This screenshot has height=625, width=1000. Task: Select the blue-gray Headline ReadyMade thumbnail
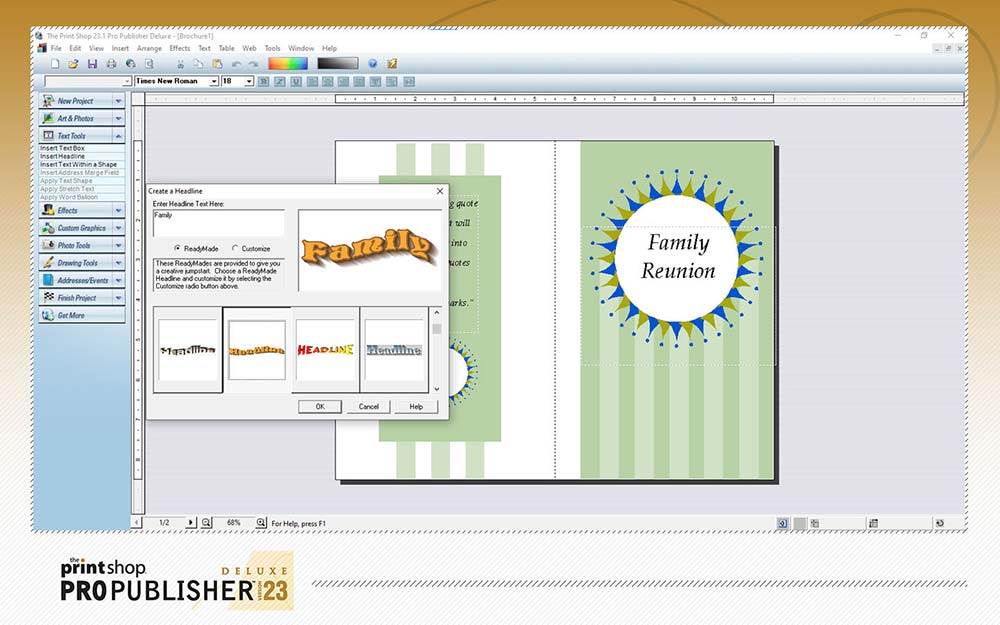(394, 349)
